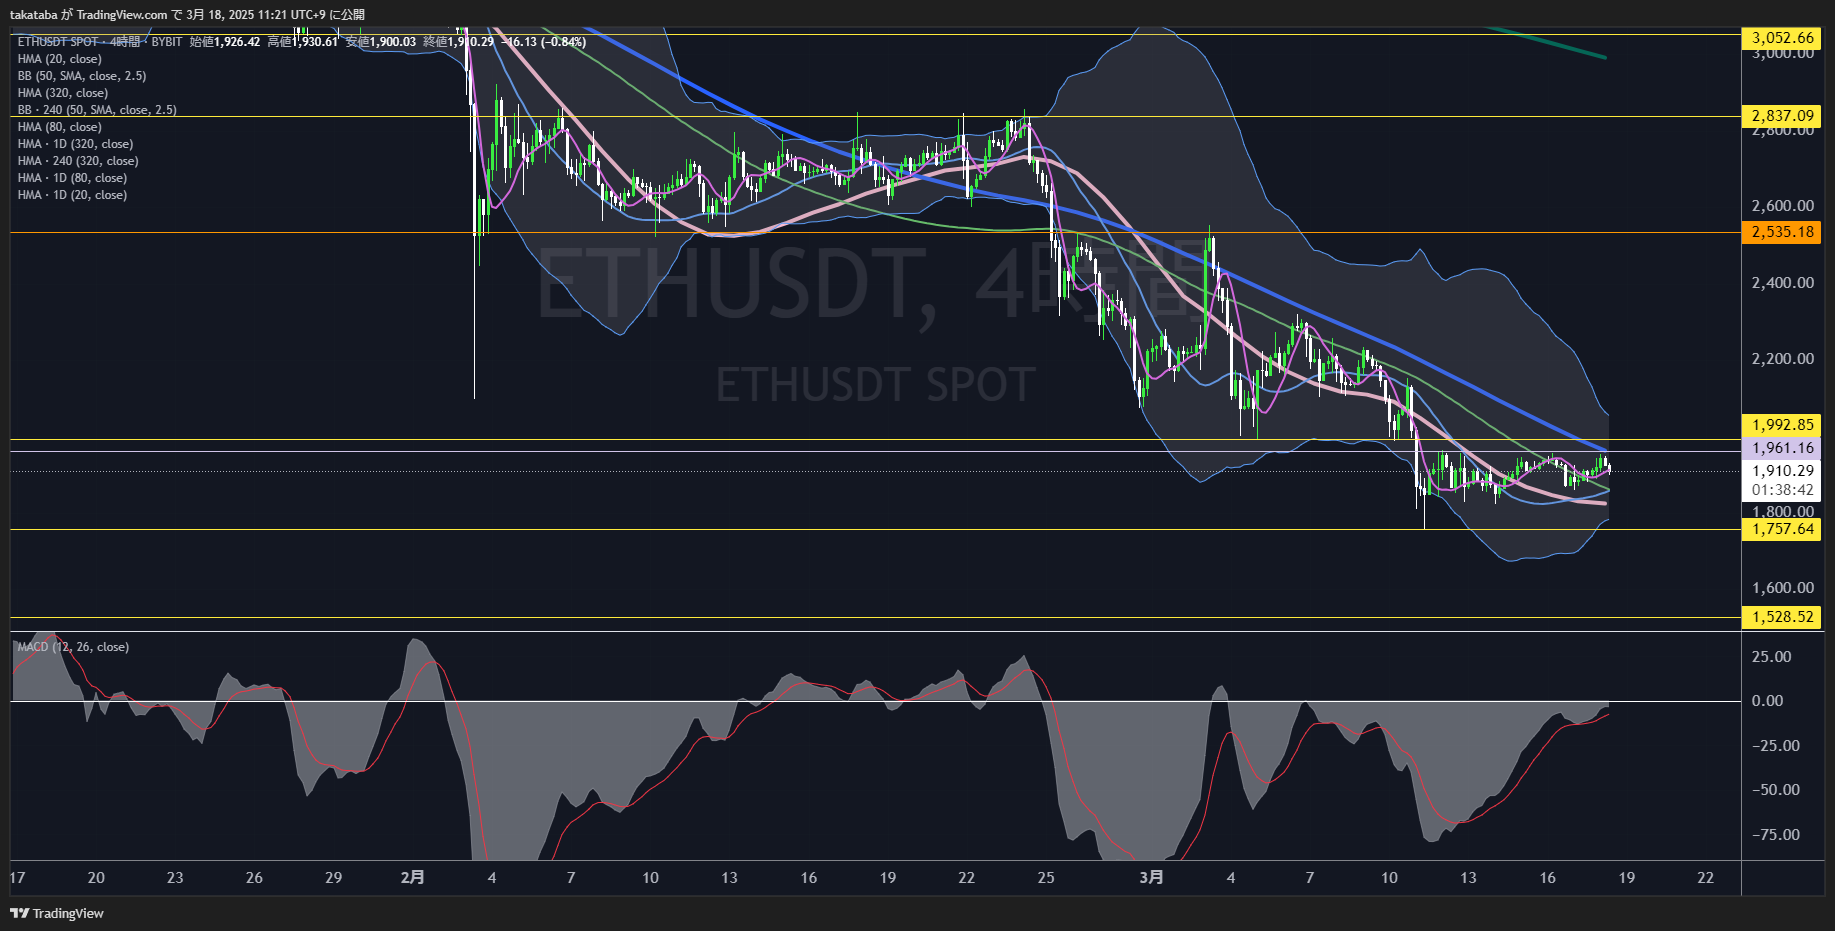
Task: Click the −16.13 (−0.84%) change value
Action: pos(544,42)
